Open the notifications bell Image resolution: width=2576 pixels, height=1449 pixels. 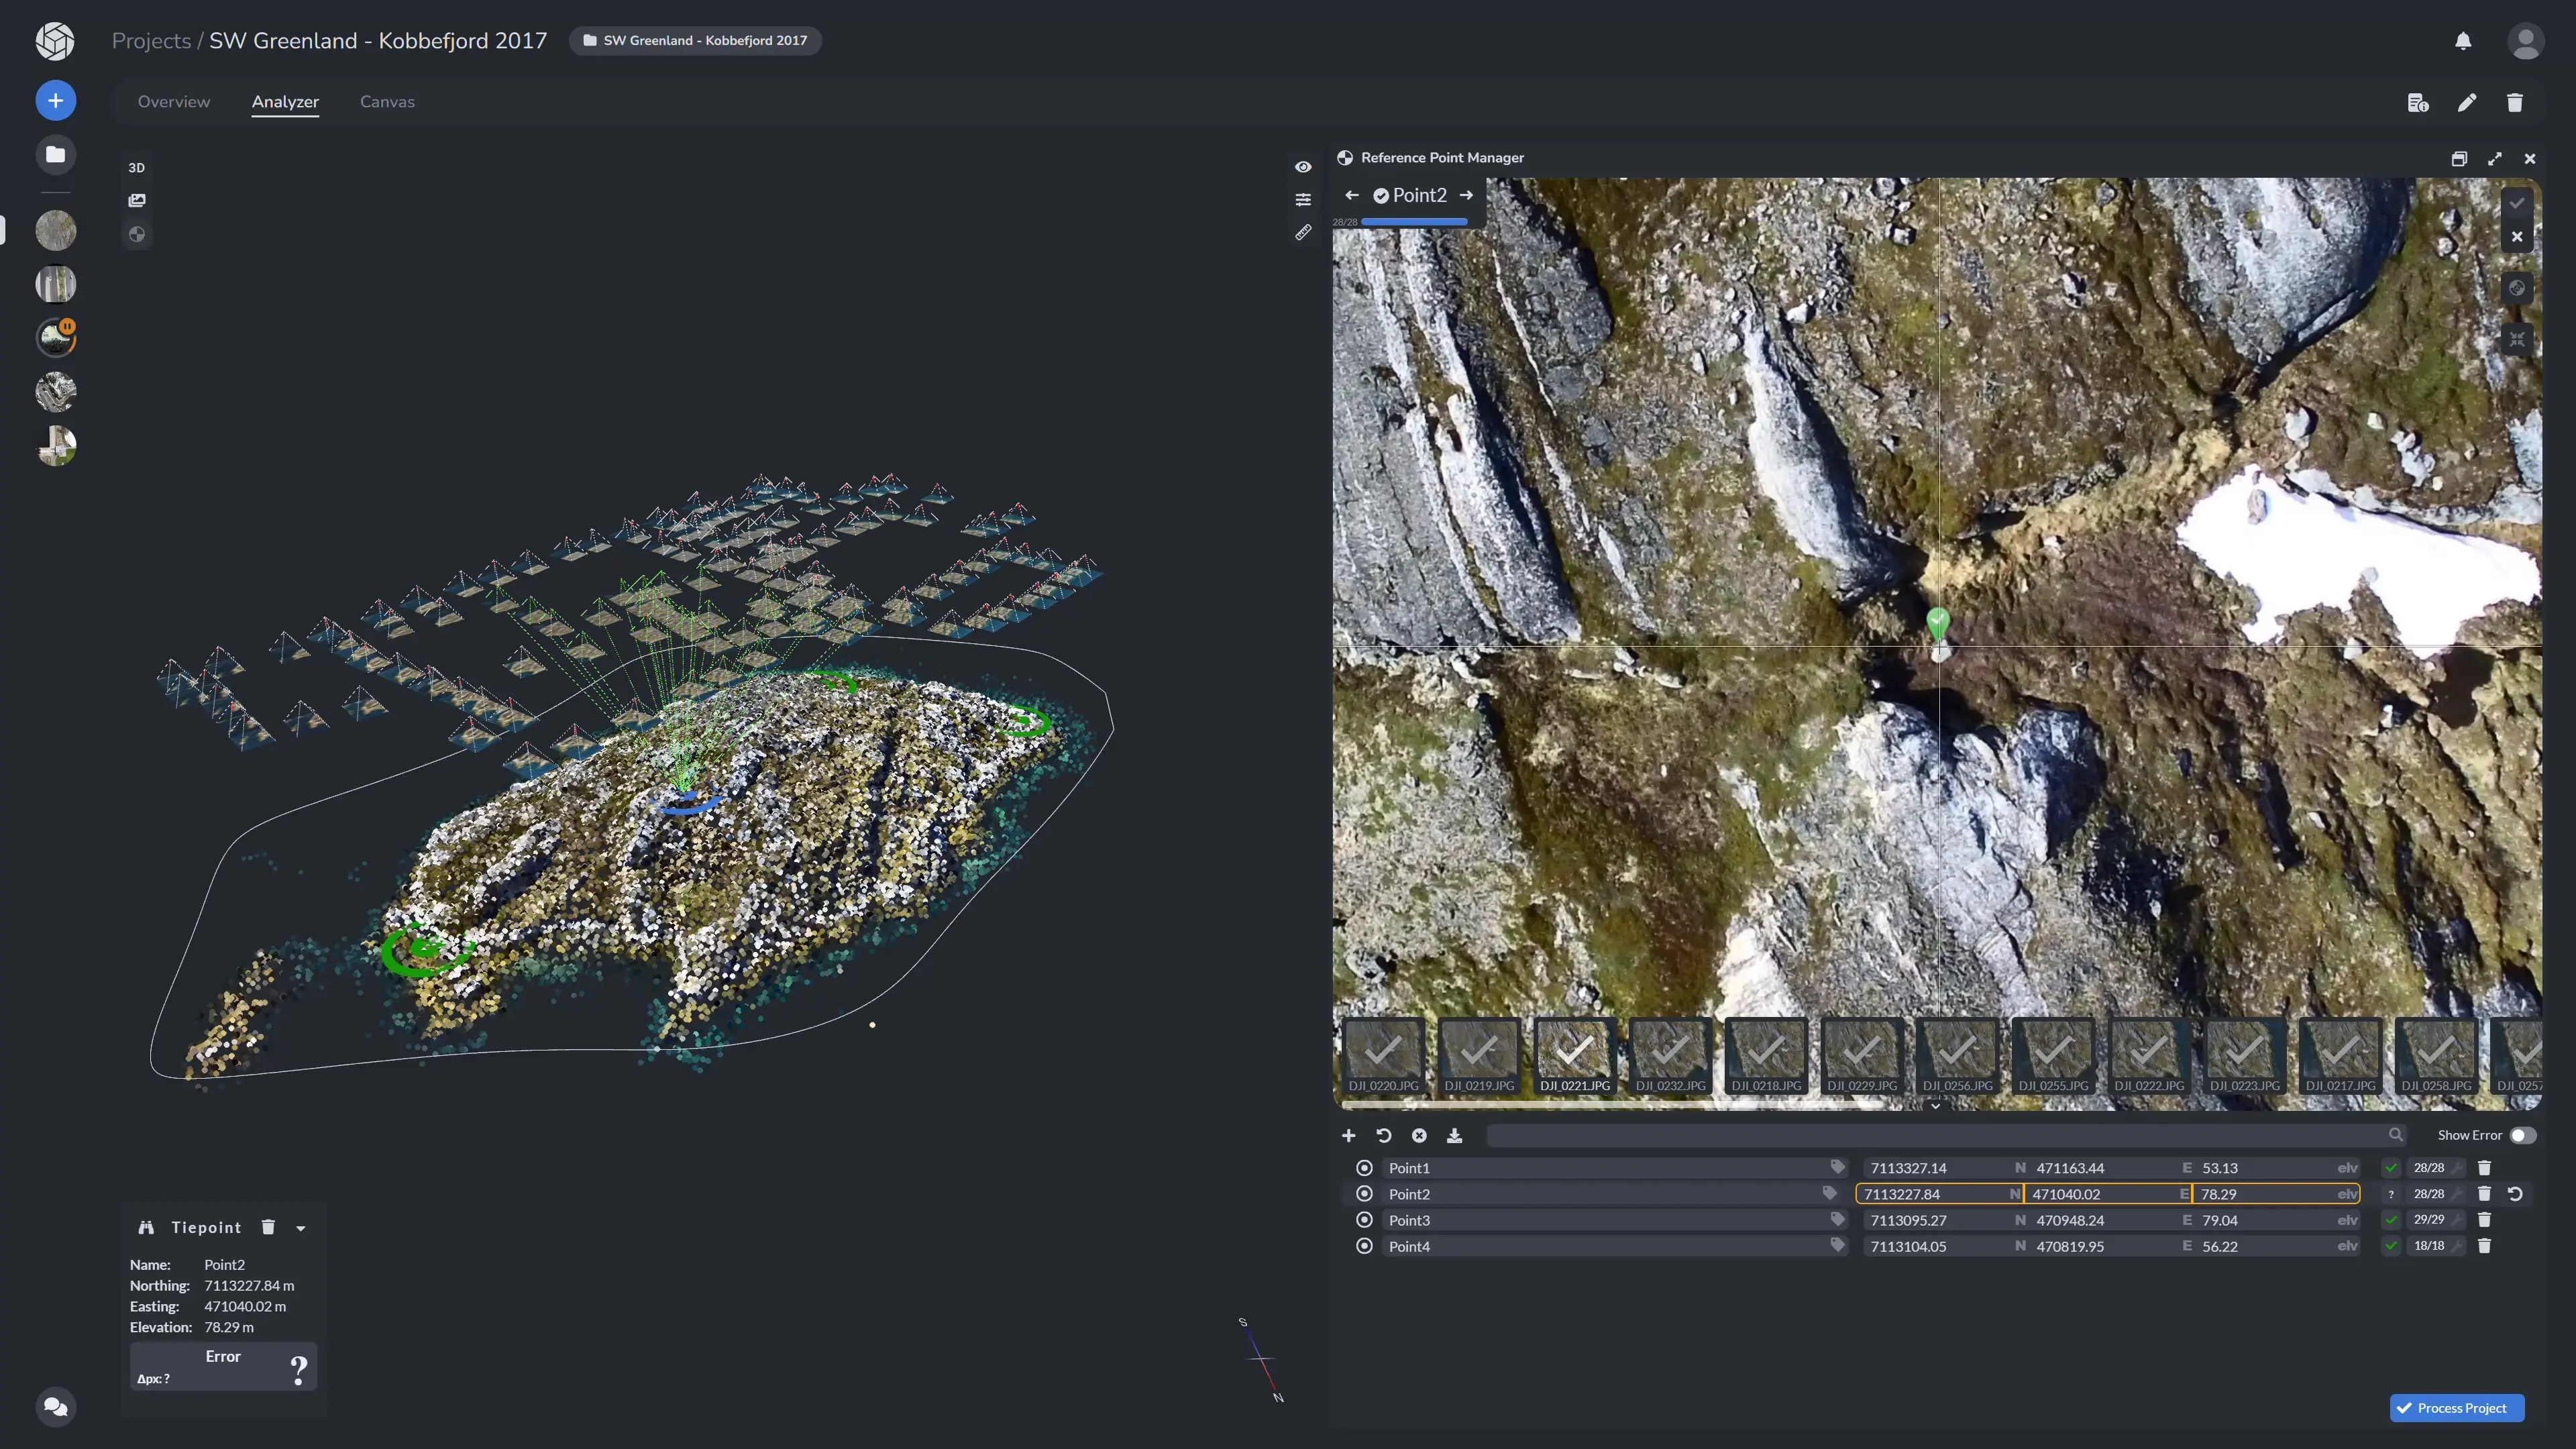pyautogui.click(x=2463, y=41)
